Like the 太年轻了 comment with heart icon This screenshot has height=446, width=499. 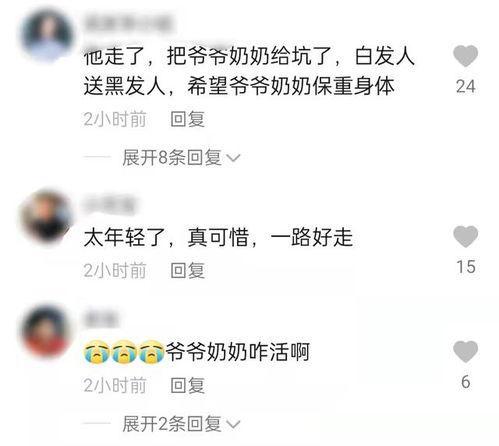[x=465, y=236]
